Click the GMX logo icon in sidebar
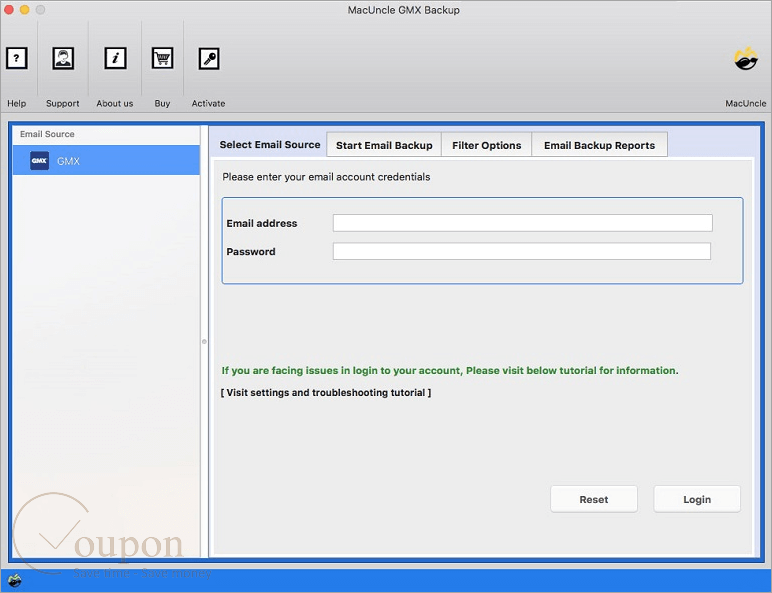Screen dimensions: 772x593 39,161
